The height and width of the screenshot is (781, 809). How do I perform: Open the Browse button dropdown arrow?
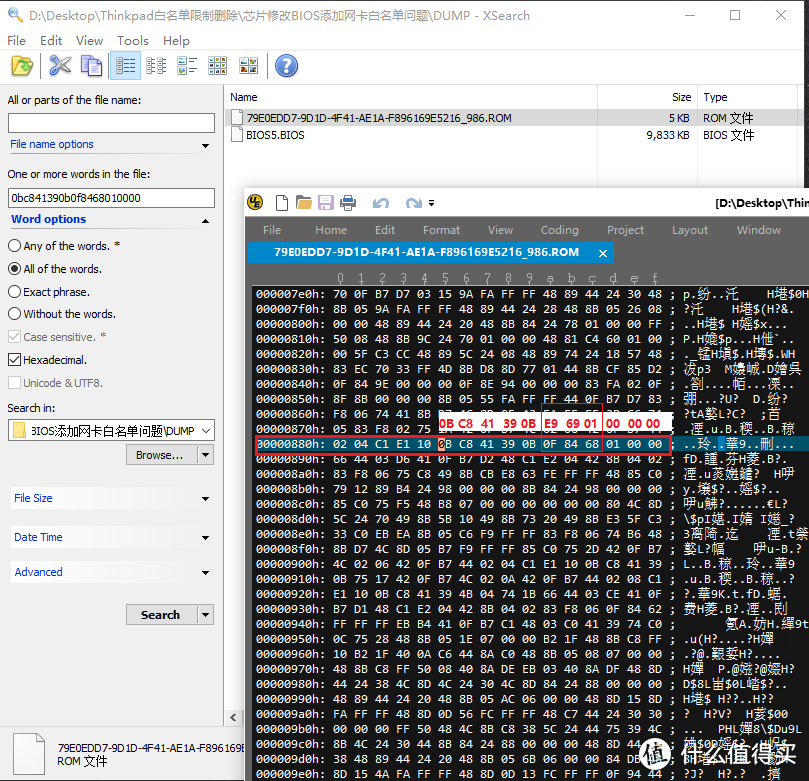pos(206,455)
